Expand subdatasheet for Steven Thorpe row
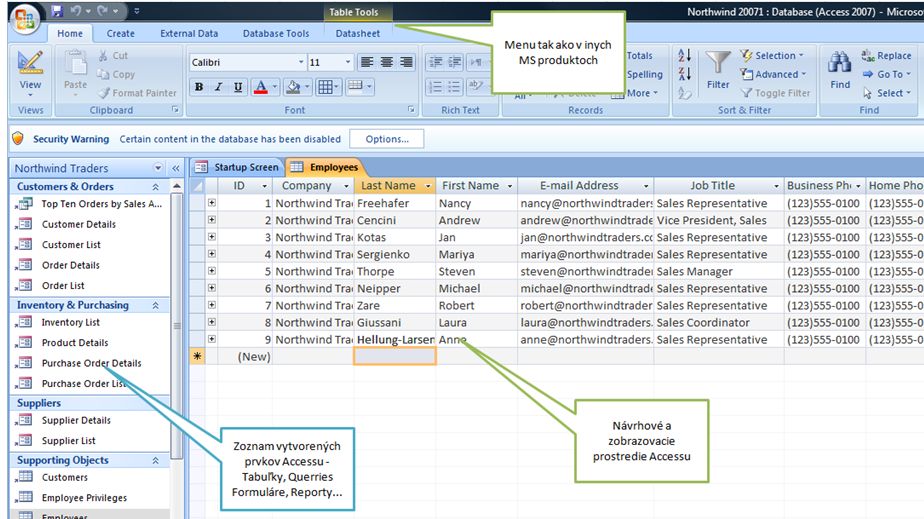 (212, 271)
